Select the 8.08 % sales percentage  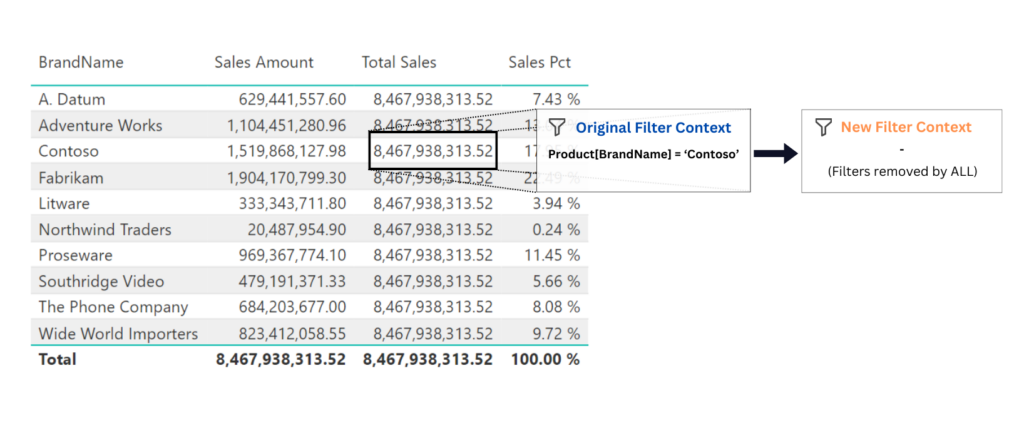click(x=556, y=307)
